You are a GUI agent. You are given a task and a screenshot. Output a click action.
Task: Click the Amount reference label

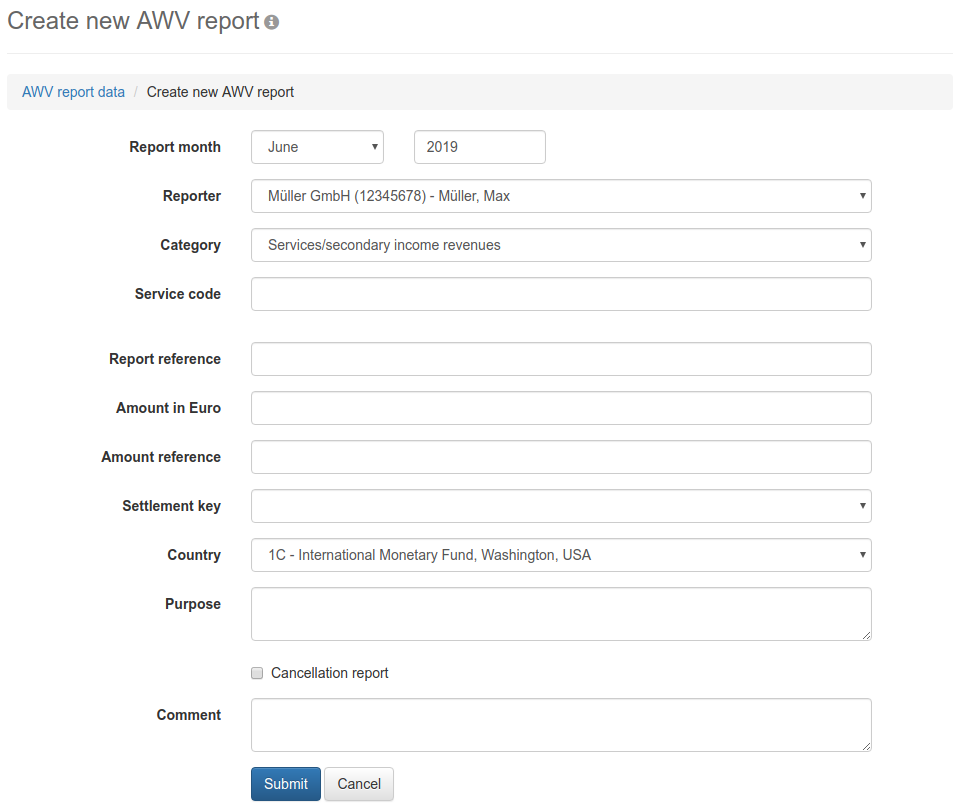[161, 457]
